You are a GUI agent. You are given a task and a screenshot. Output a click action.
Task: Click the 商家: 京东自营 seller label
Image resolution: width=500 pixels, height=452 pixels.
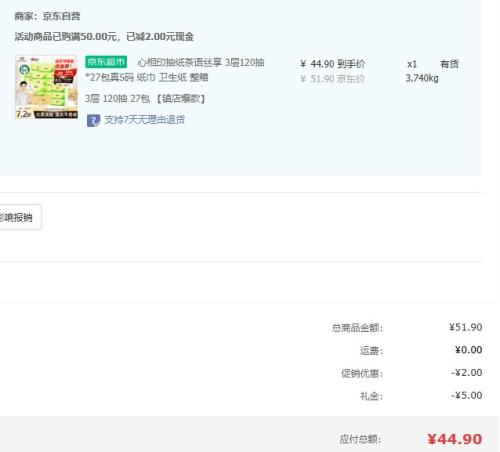(47, 16)
